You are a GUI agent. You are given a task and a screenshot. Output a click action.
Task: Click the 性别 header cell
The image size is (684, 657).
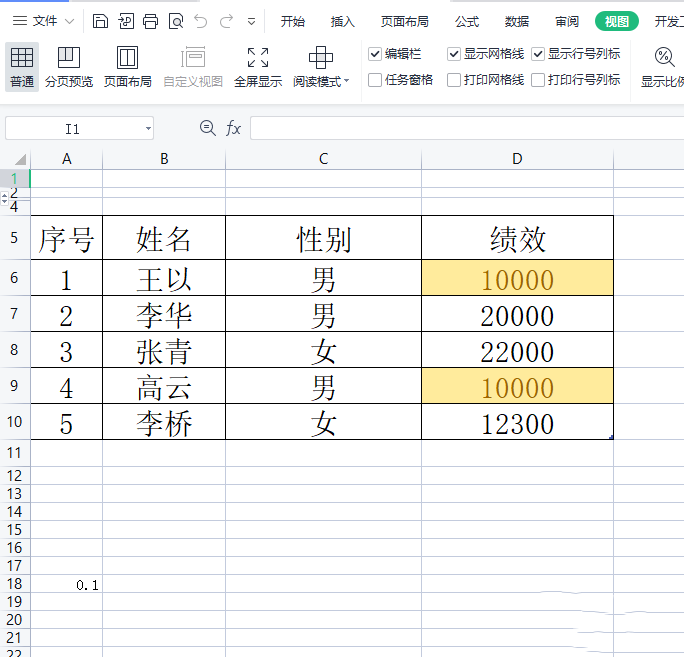[x=323, y=238]
